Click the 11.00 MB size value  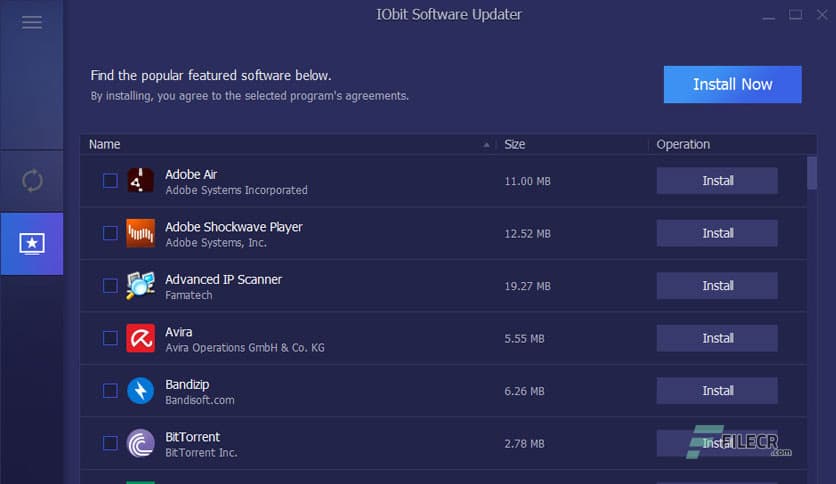coord(527,181)
